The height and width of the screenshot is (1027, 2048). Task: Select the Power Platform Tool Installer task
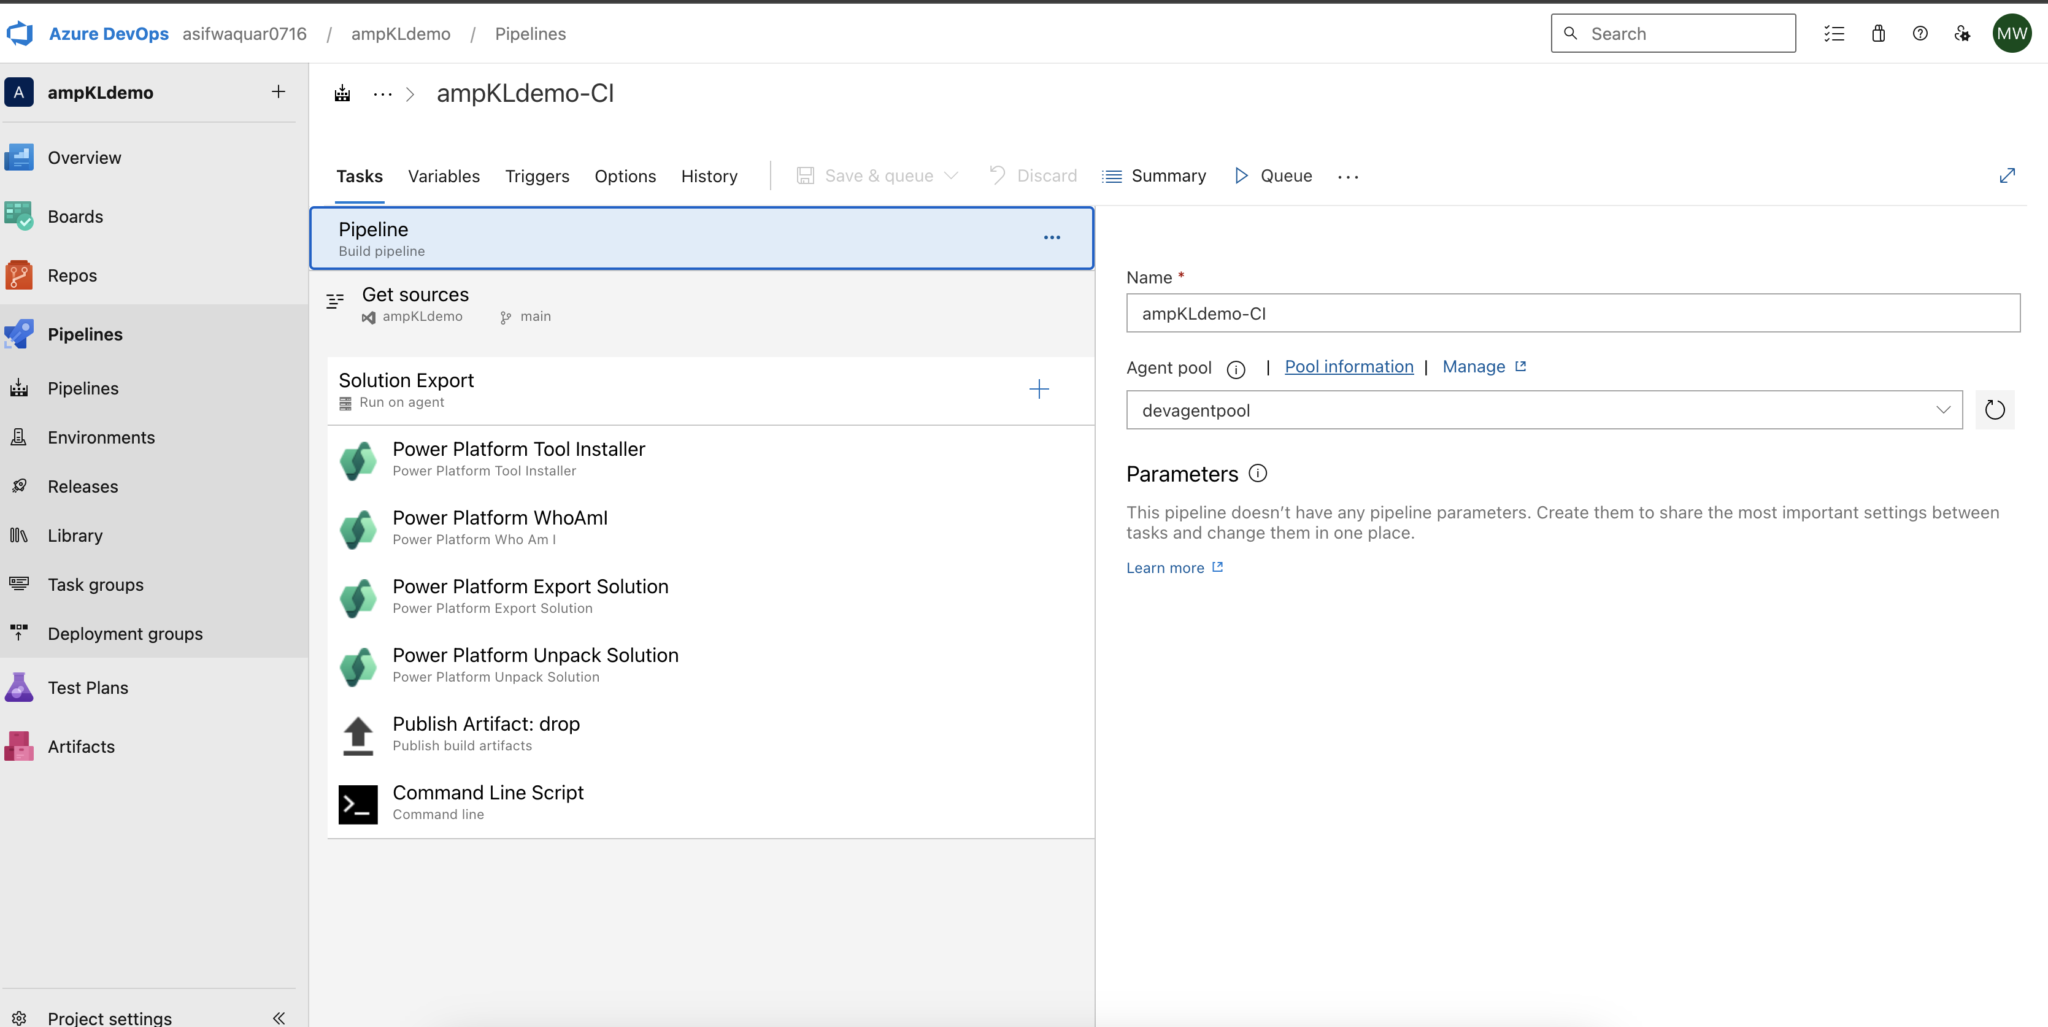(x=518, y=458)
